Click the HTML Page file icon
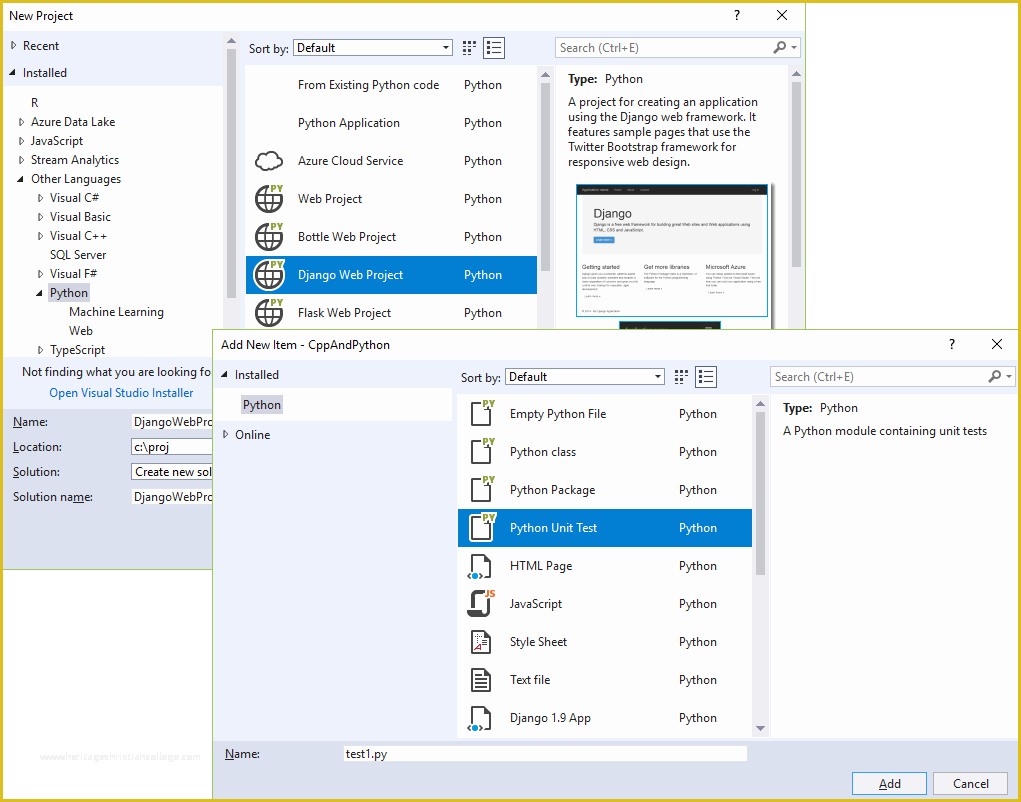This screenshot has width=1021, height=802. (480, 566)
